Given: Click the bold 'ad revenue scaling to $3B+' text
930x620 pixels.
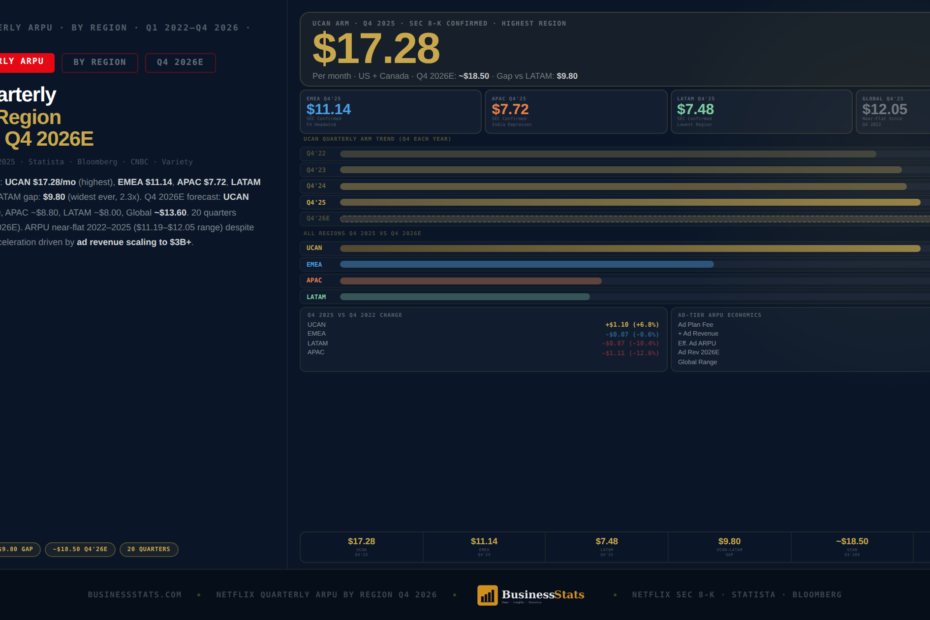Looking at the screenshot, I should click(133, 242).
